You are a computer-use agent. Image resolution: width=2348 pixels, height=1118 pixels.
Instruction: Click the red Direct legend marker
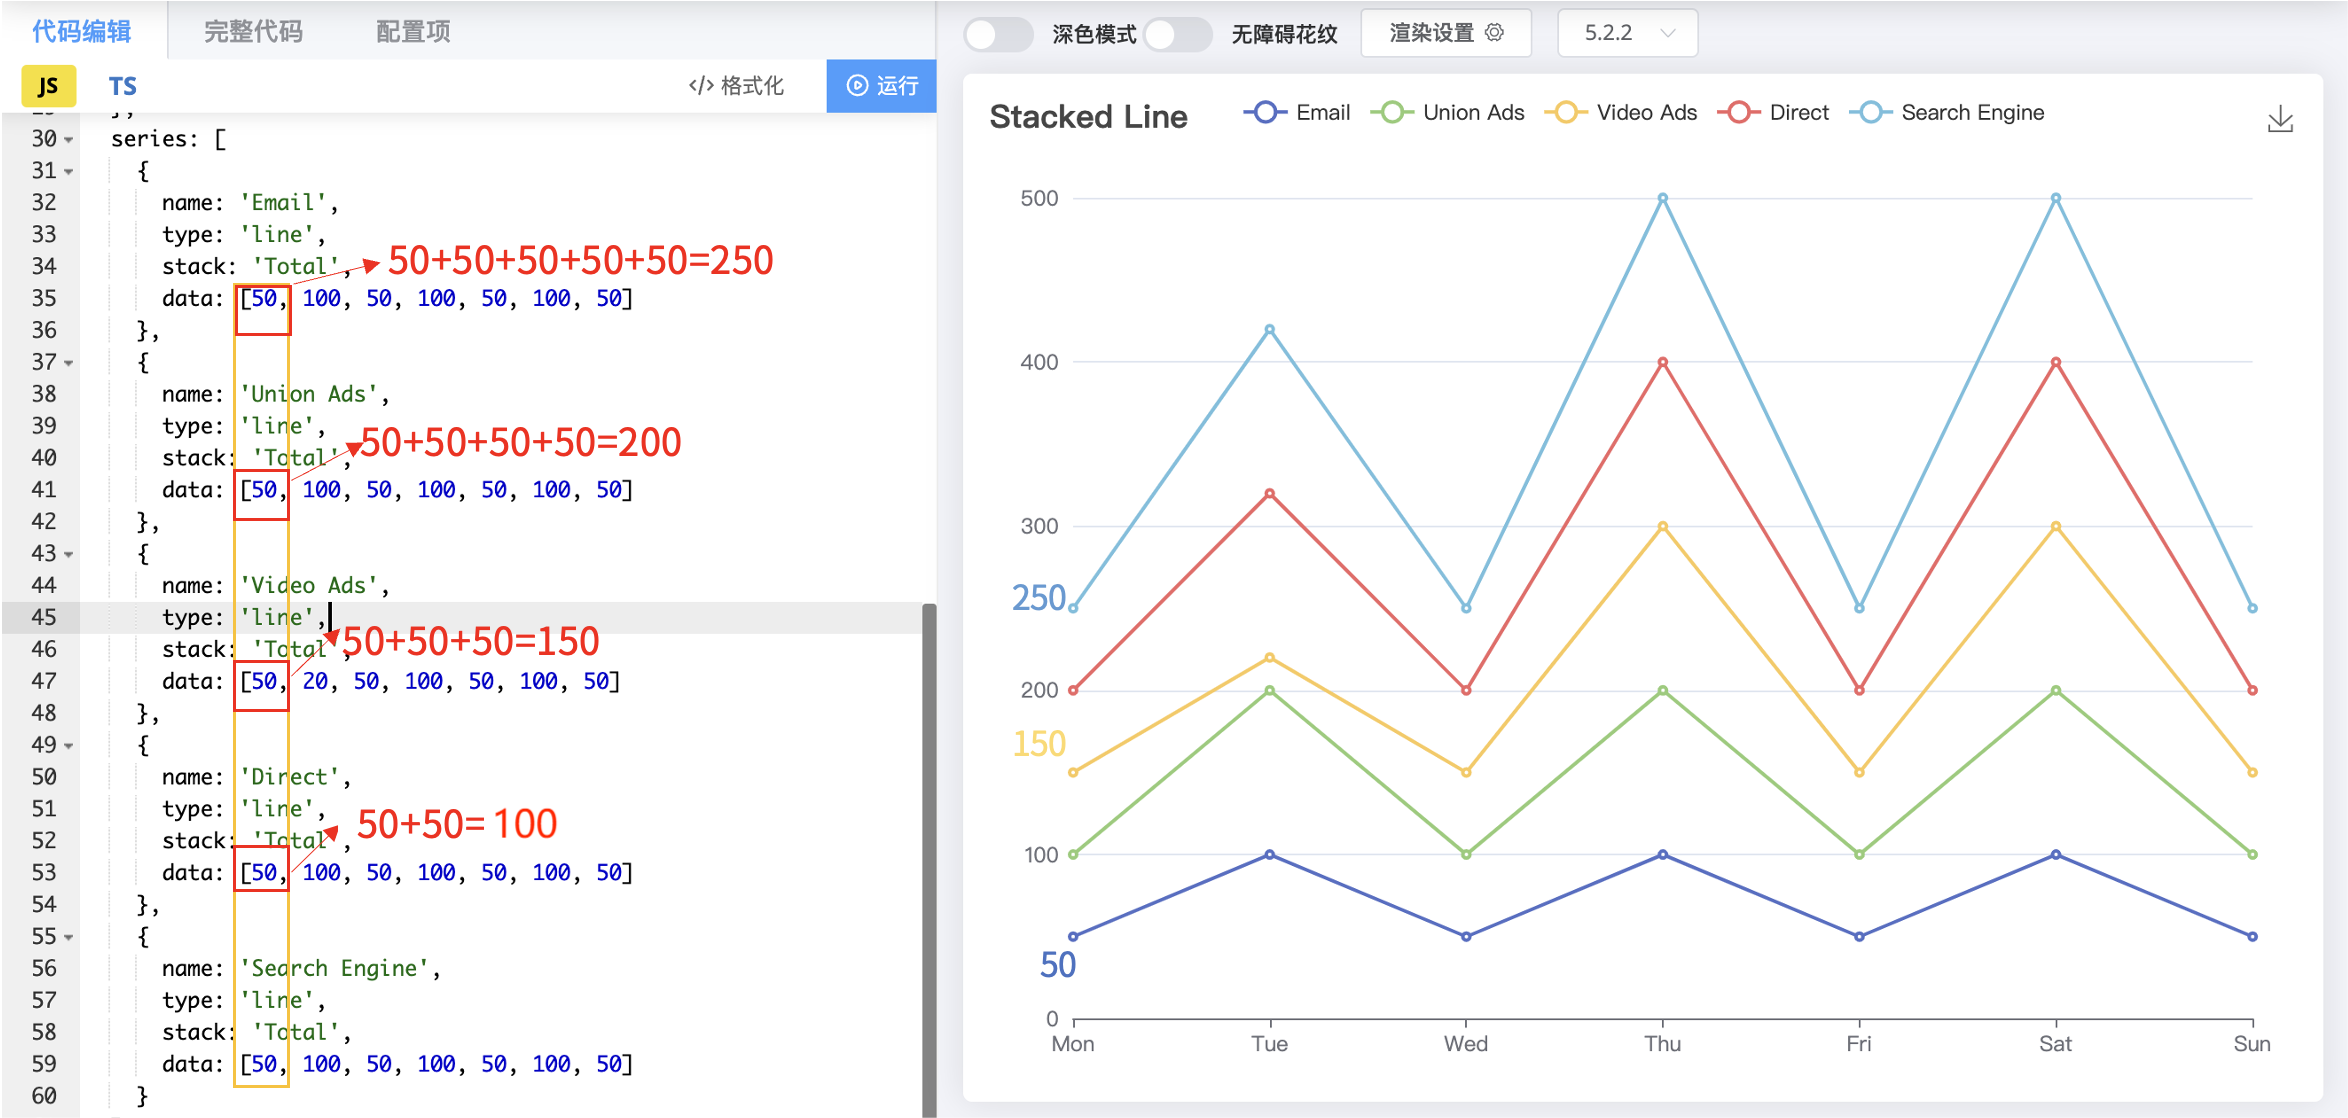click(1739, 112)
